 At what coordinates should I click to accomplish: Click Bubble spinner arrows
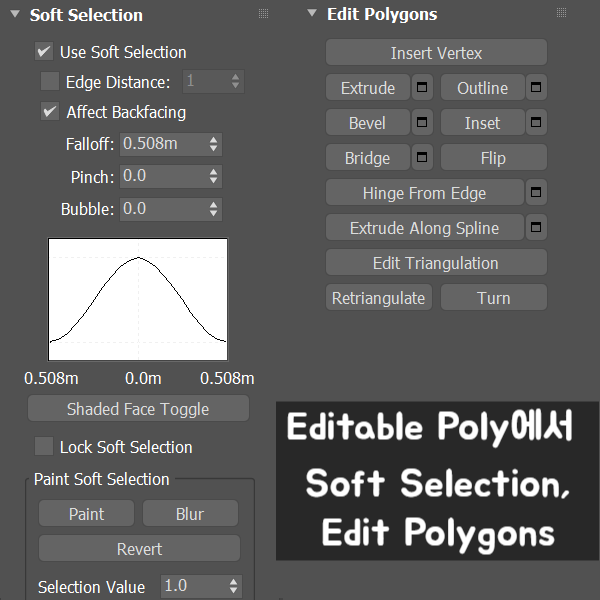(x=214, y=209)
